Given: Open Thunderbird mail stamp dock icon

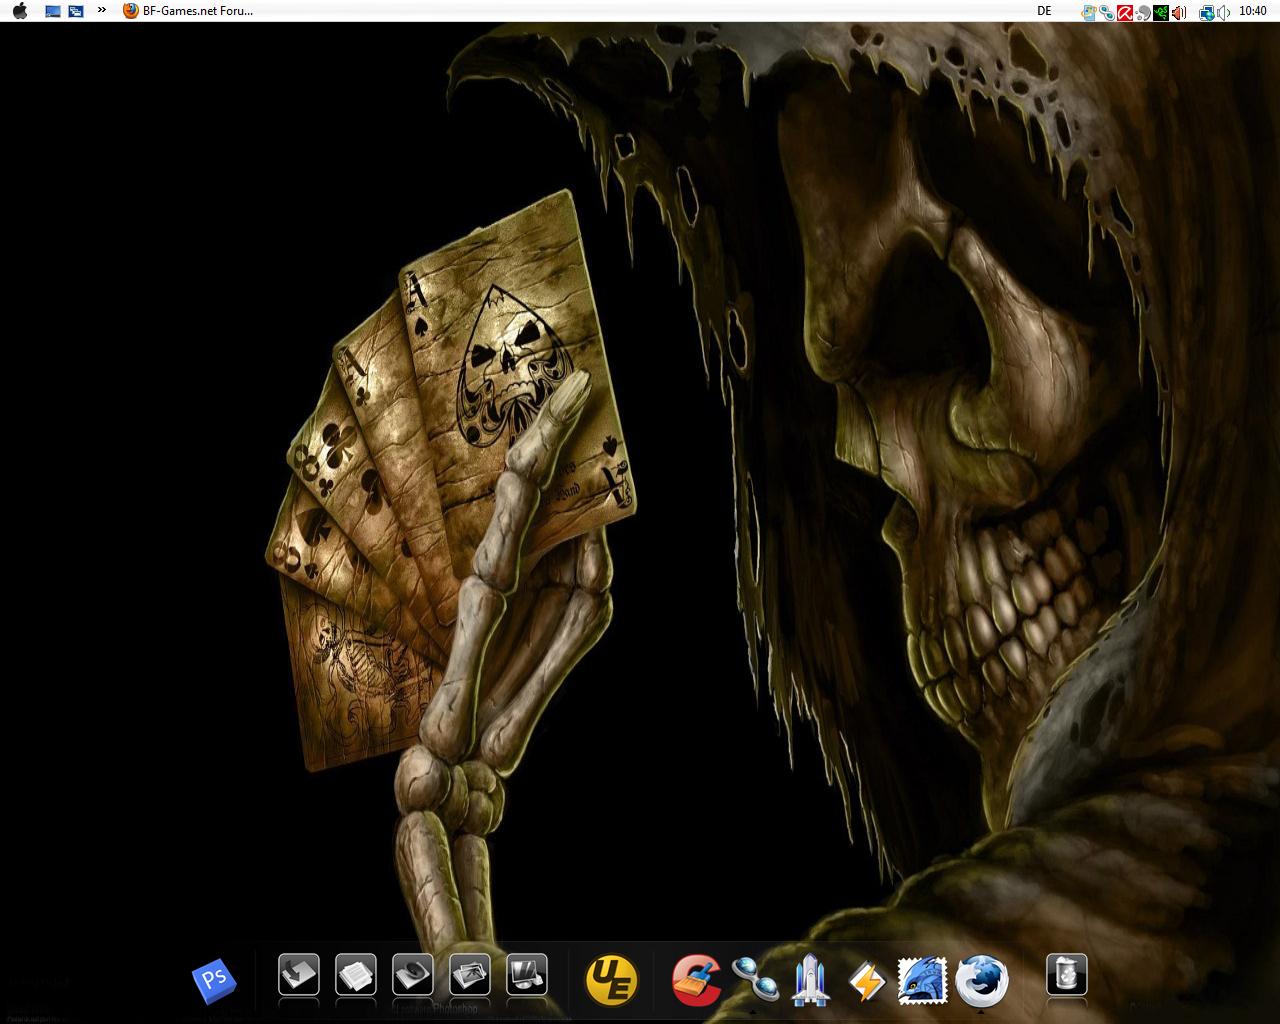Looking at the screenshot, I should pyautogui.click(x=922, y=980).
